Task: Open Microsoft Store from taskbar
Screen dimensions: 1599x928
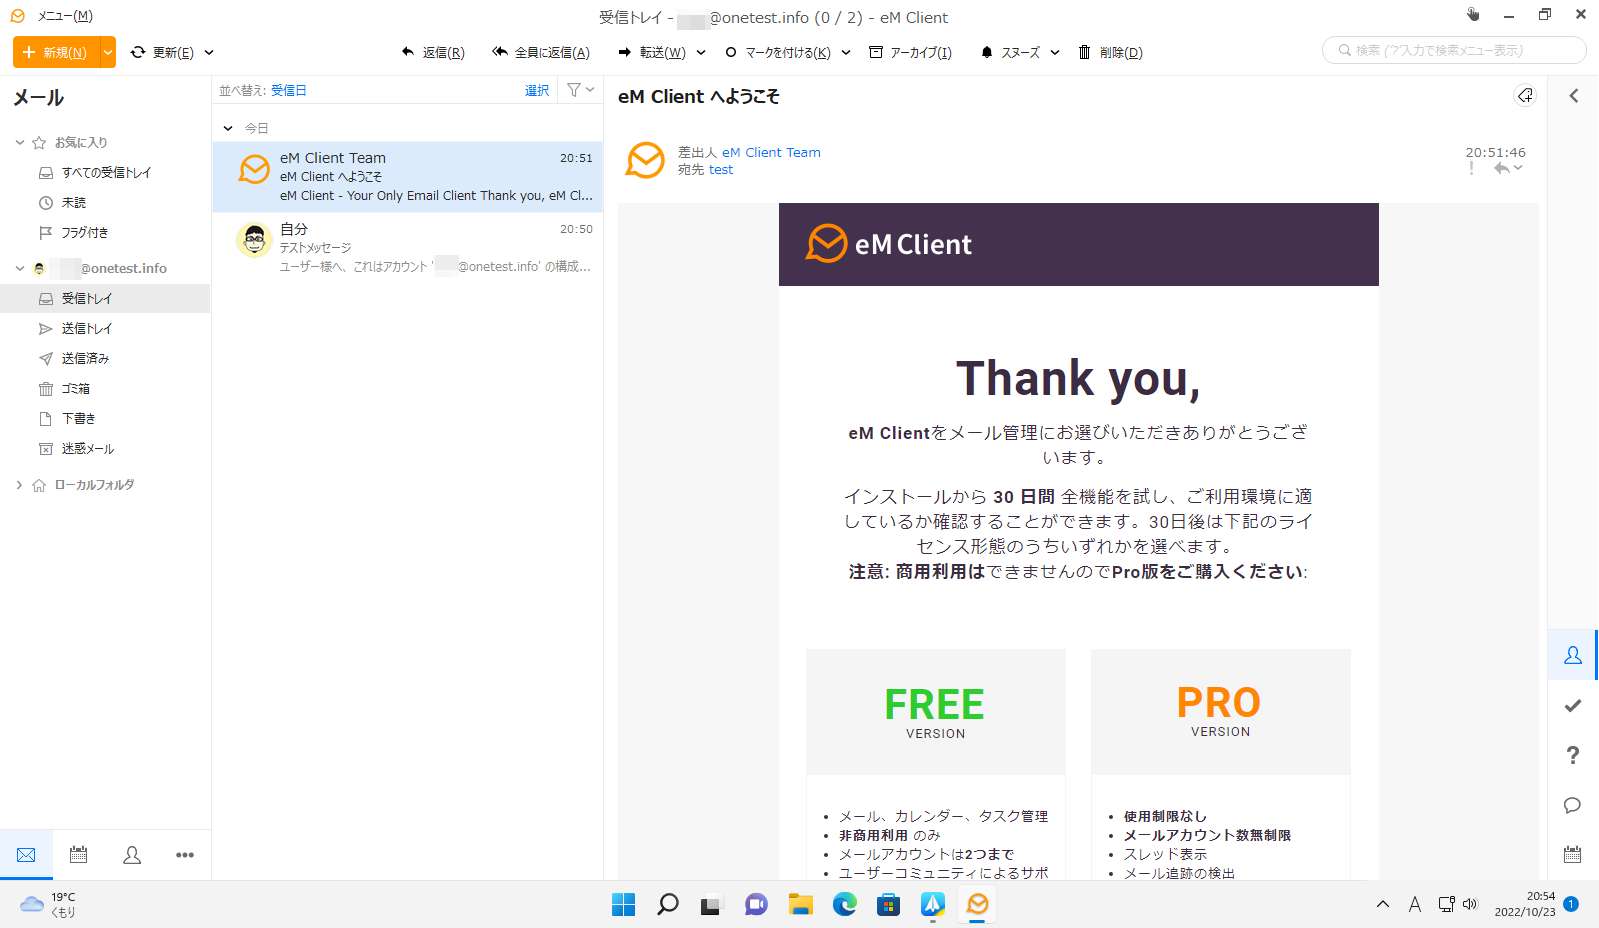Action: click(x=889, y=904)
